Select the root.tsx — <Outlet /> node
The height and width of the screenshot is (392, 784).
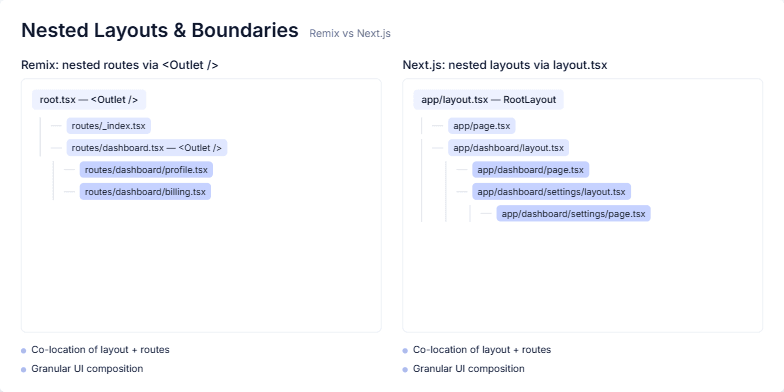pyautogui.click(x=89, y=100)
